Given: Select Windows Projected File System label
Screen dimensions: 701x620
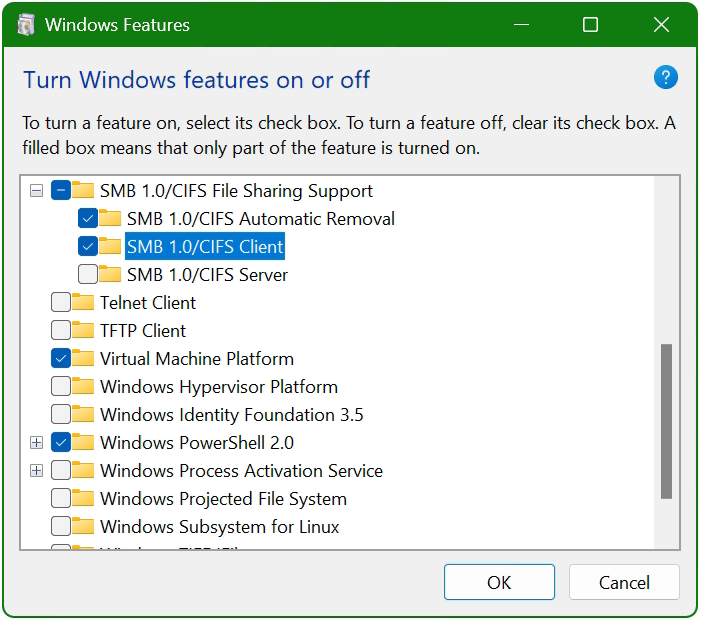Looking at the screenshot, I should point(224,499).
